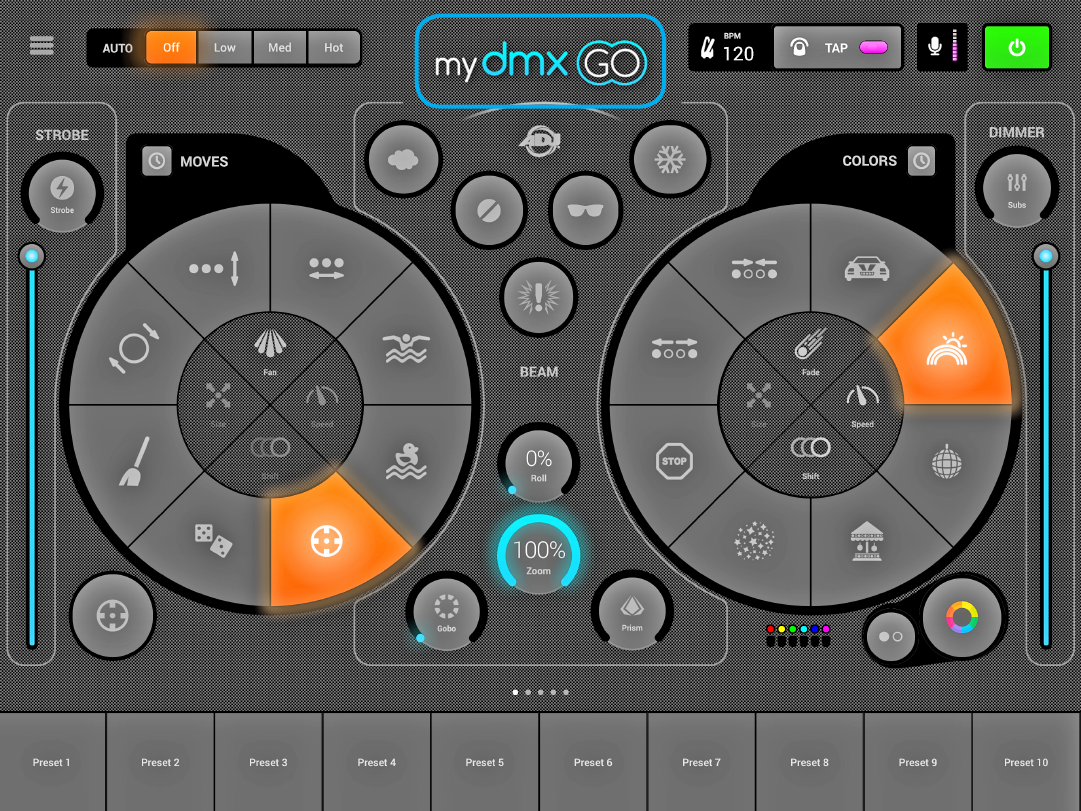Tap the TAP tempo button
Viewport: 1081px width, 811px height.
click(x=837, y=48)
